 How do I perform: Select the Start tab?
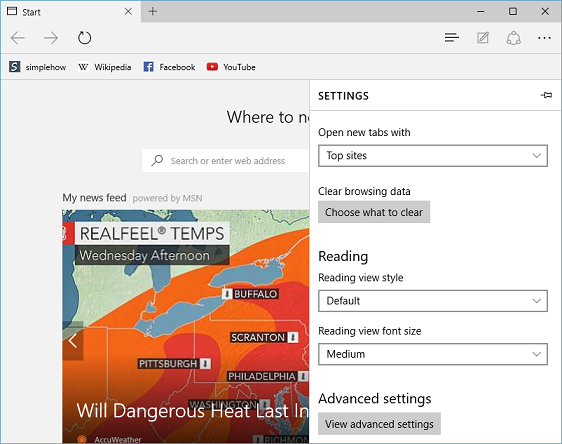tap(71, 12)
